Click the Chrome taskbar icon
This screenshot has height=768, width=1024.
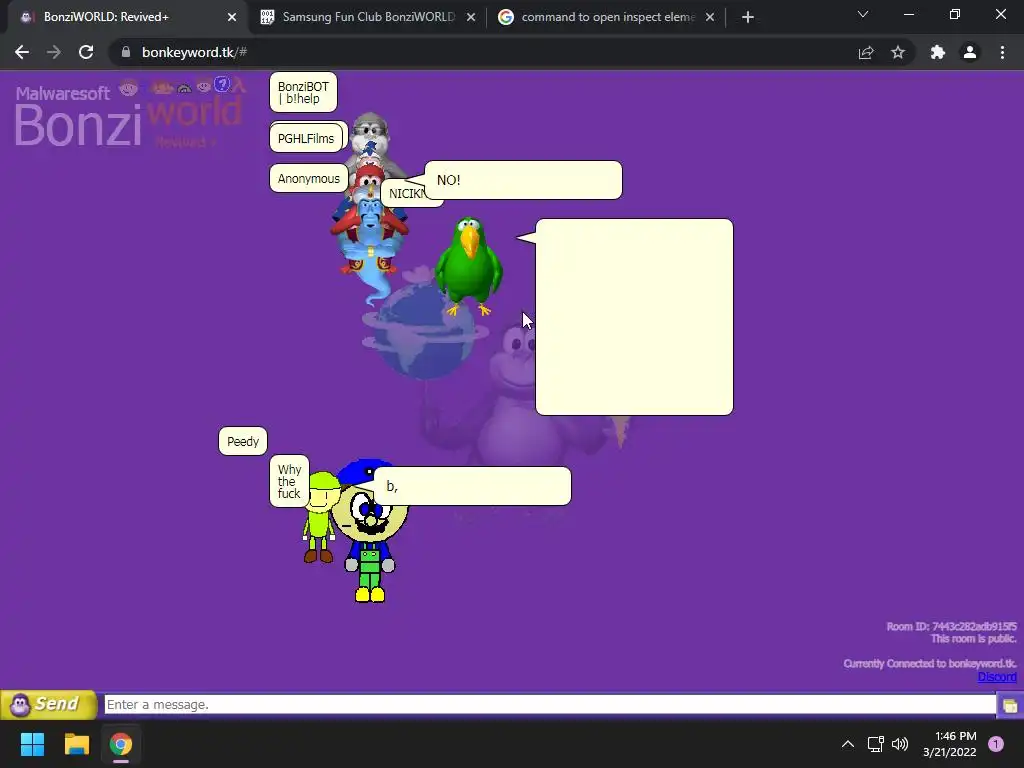coord(121,744)
